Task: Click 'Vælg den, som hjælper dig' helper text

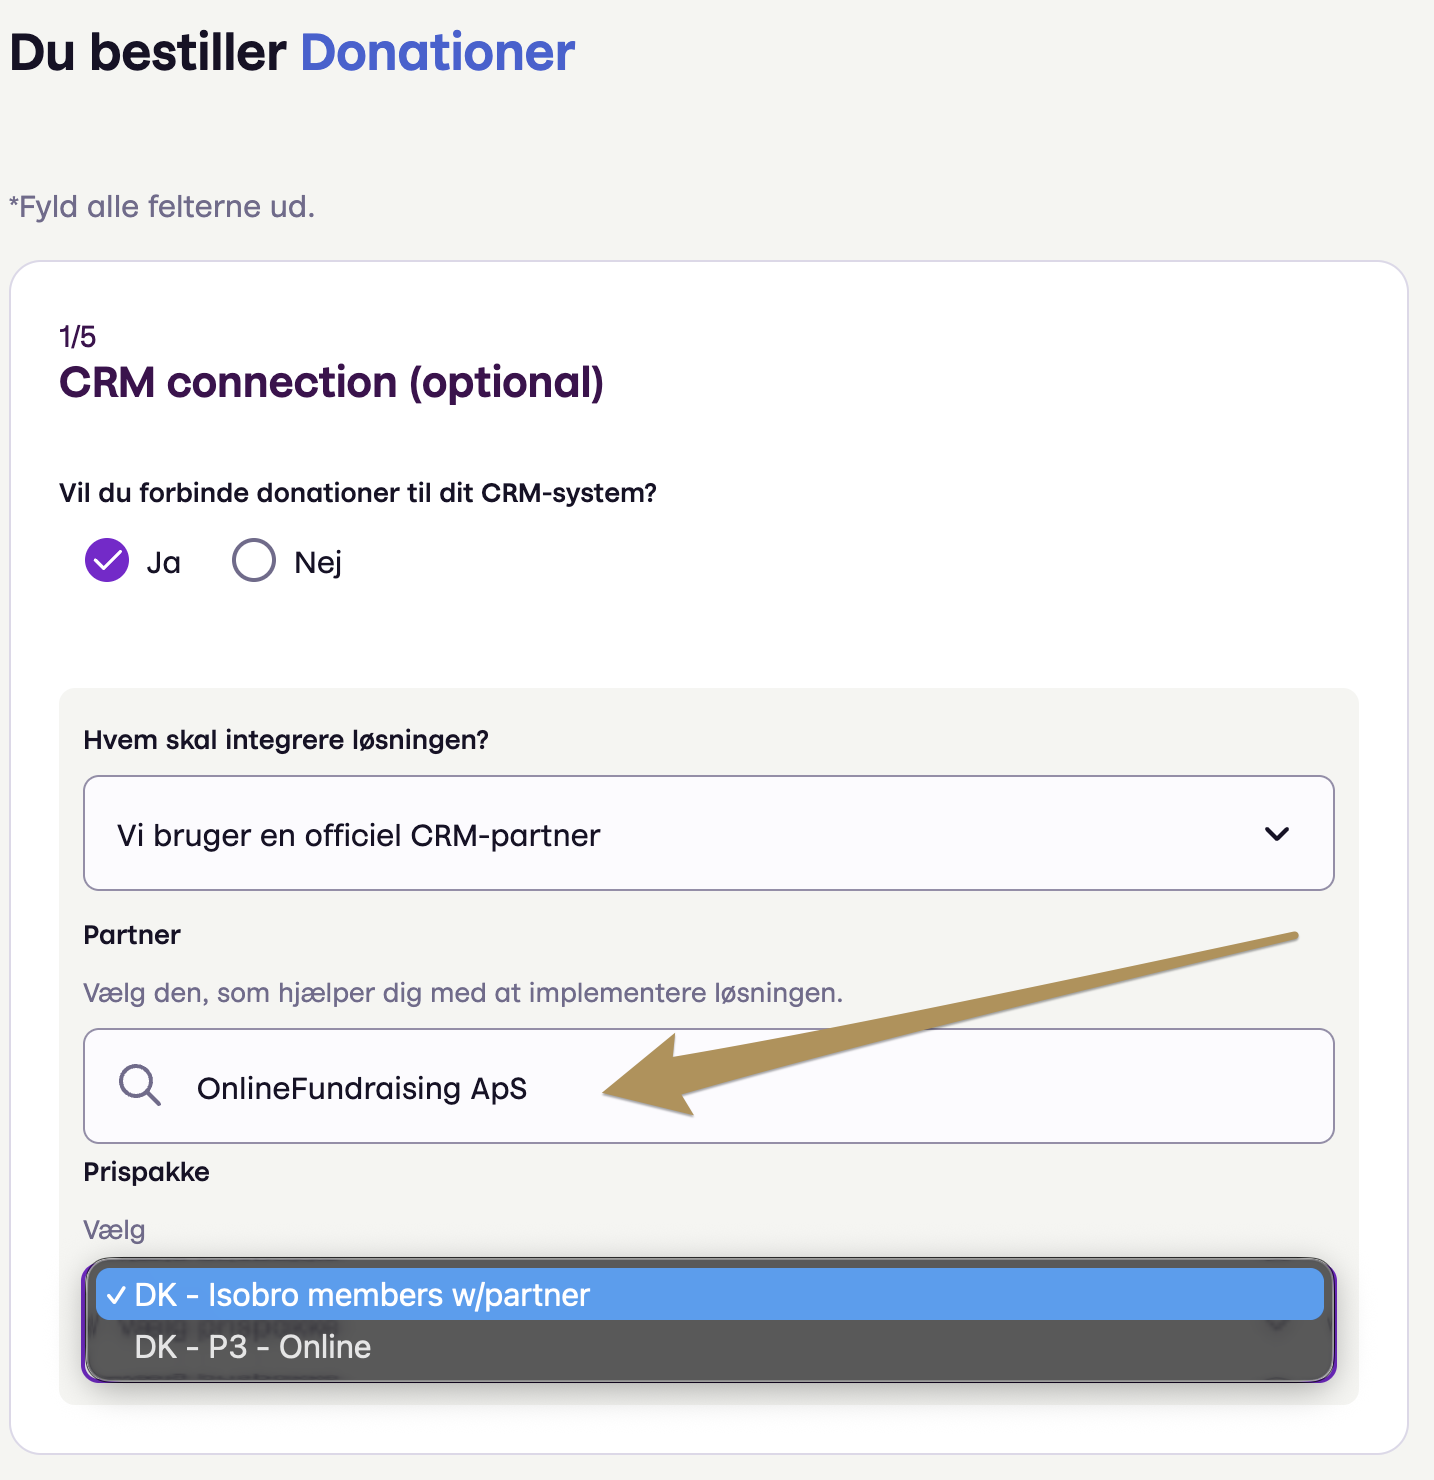Action: tap(463, 993)
